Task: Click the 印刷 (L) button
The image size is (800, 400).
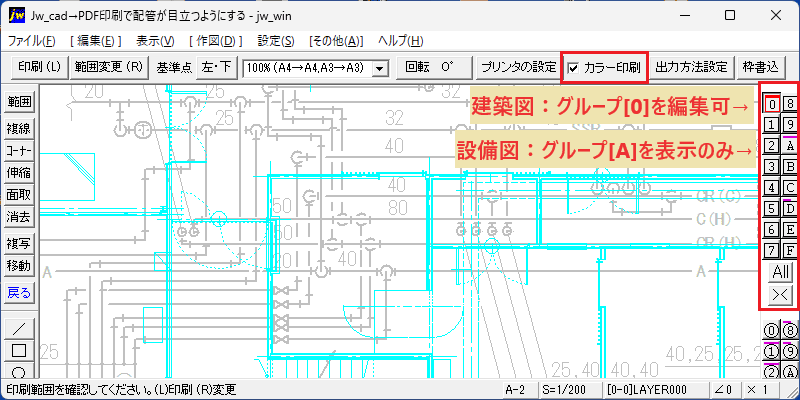Action: [39, 67]
